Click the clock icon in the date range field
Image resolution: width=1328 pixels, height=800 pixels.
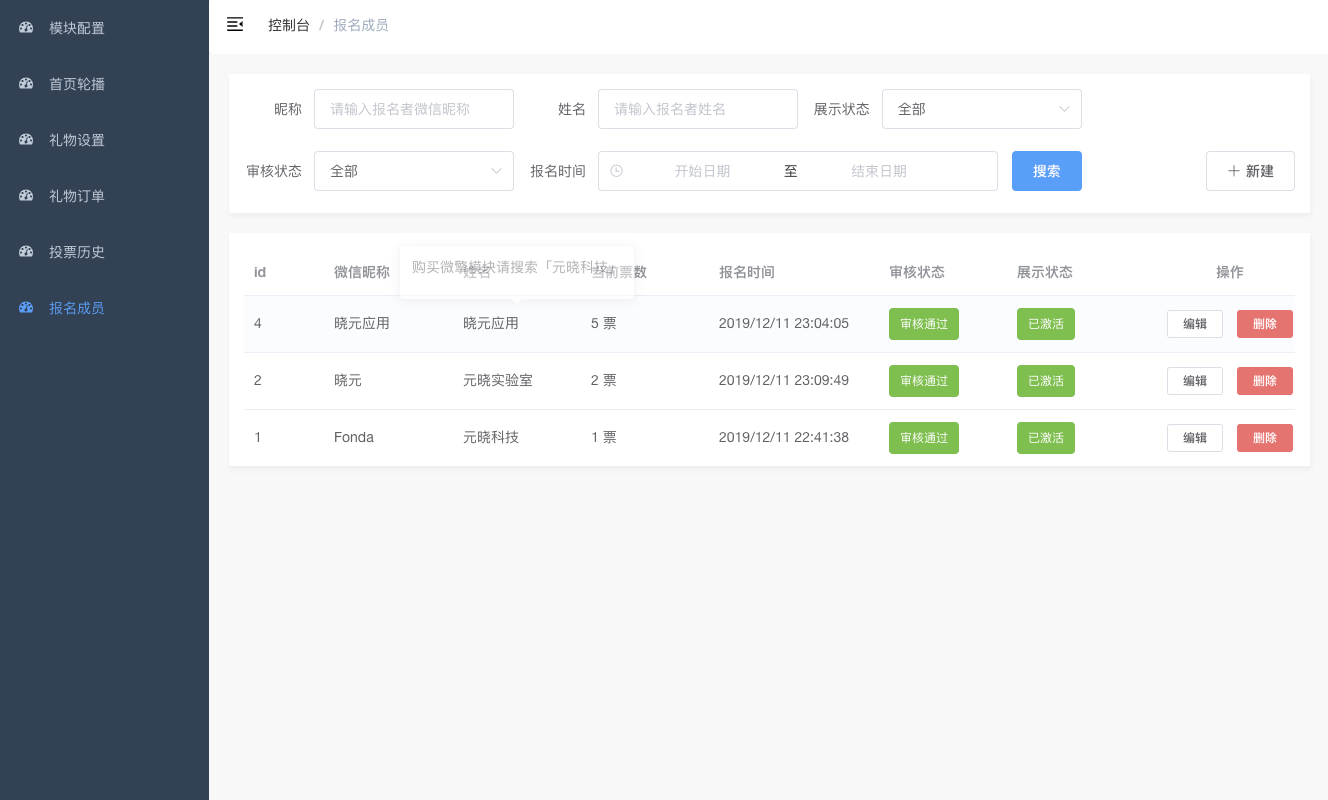click(617, 171)
